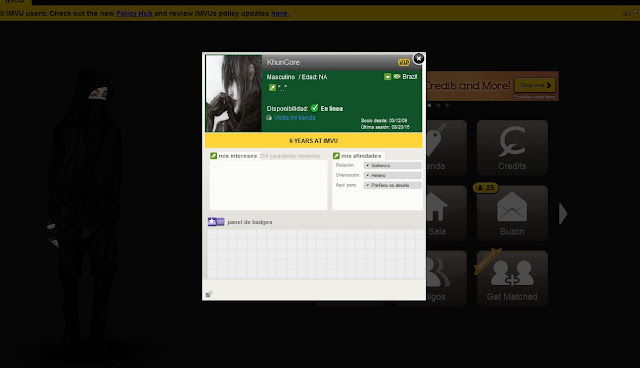Click the 25 notification badge above Buzón

click(485, 188)
